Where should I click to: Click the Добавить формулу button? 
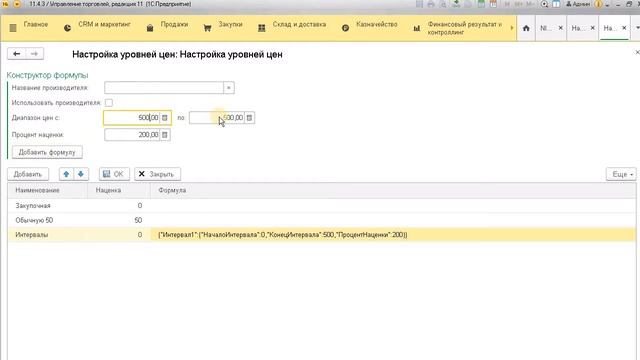[x=47, y=152]
